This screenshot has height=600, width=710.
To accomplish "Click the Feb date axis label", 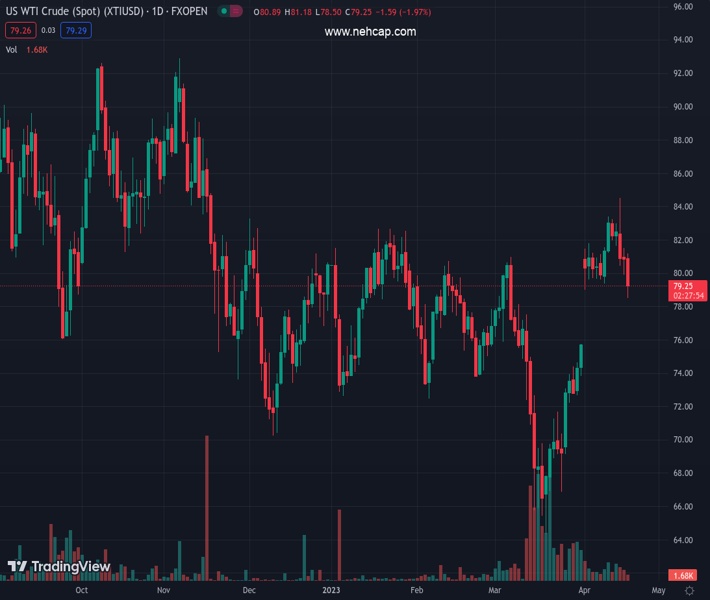I will pos(417,590).
